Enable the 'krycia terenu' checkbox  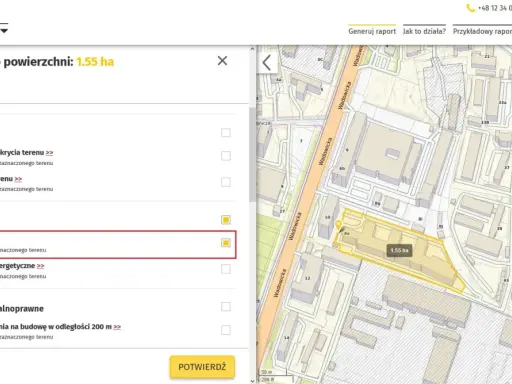(x=226, y=156)
